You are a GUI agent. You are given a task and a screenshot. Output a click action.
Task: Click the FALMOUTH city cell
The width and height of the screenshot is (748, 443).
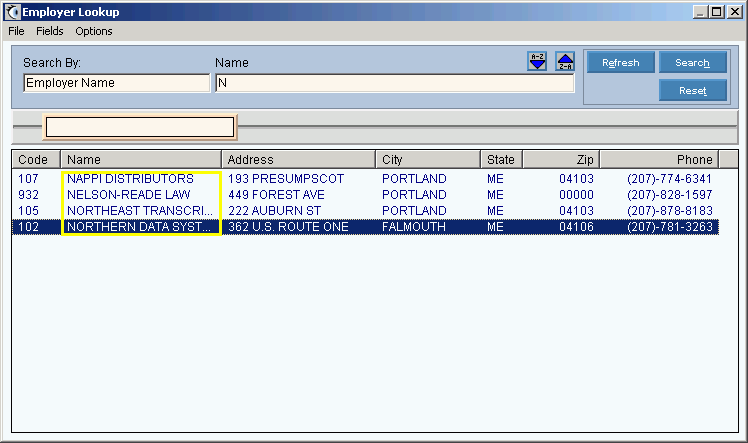click(414, 227)
